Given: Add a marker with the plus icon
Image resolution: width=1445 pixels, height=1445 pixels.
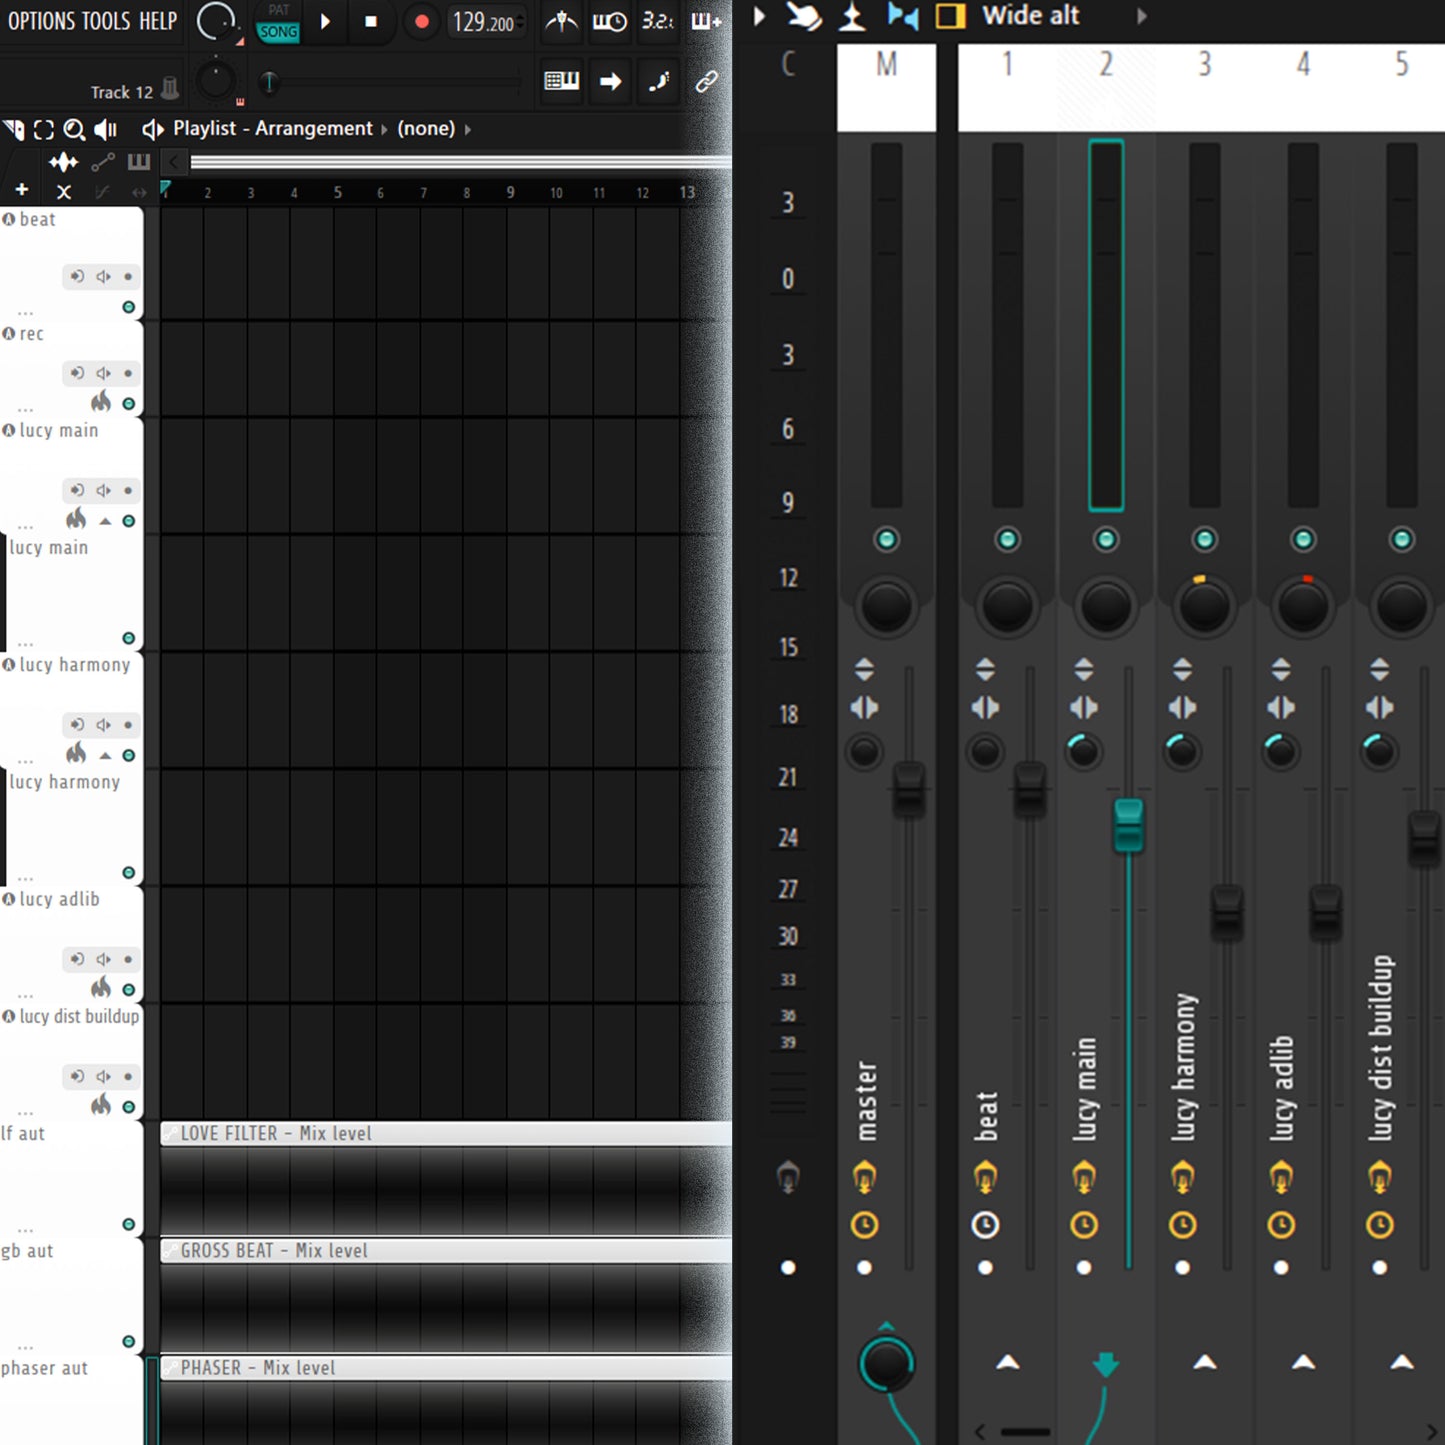Looking at the screenshot, I should point(22,190).
